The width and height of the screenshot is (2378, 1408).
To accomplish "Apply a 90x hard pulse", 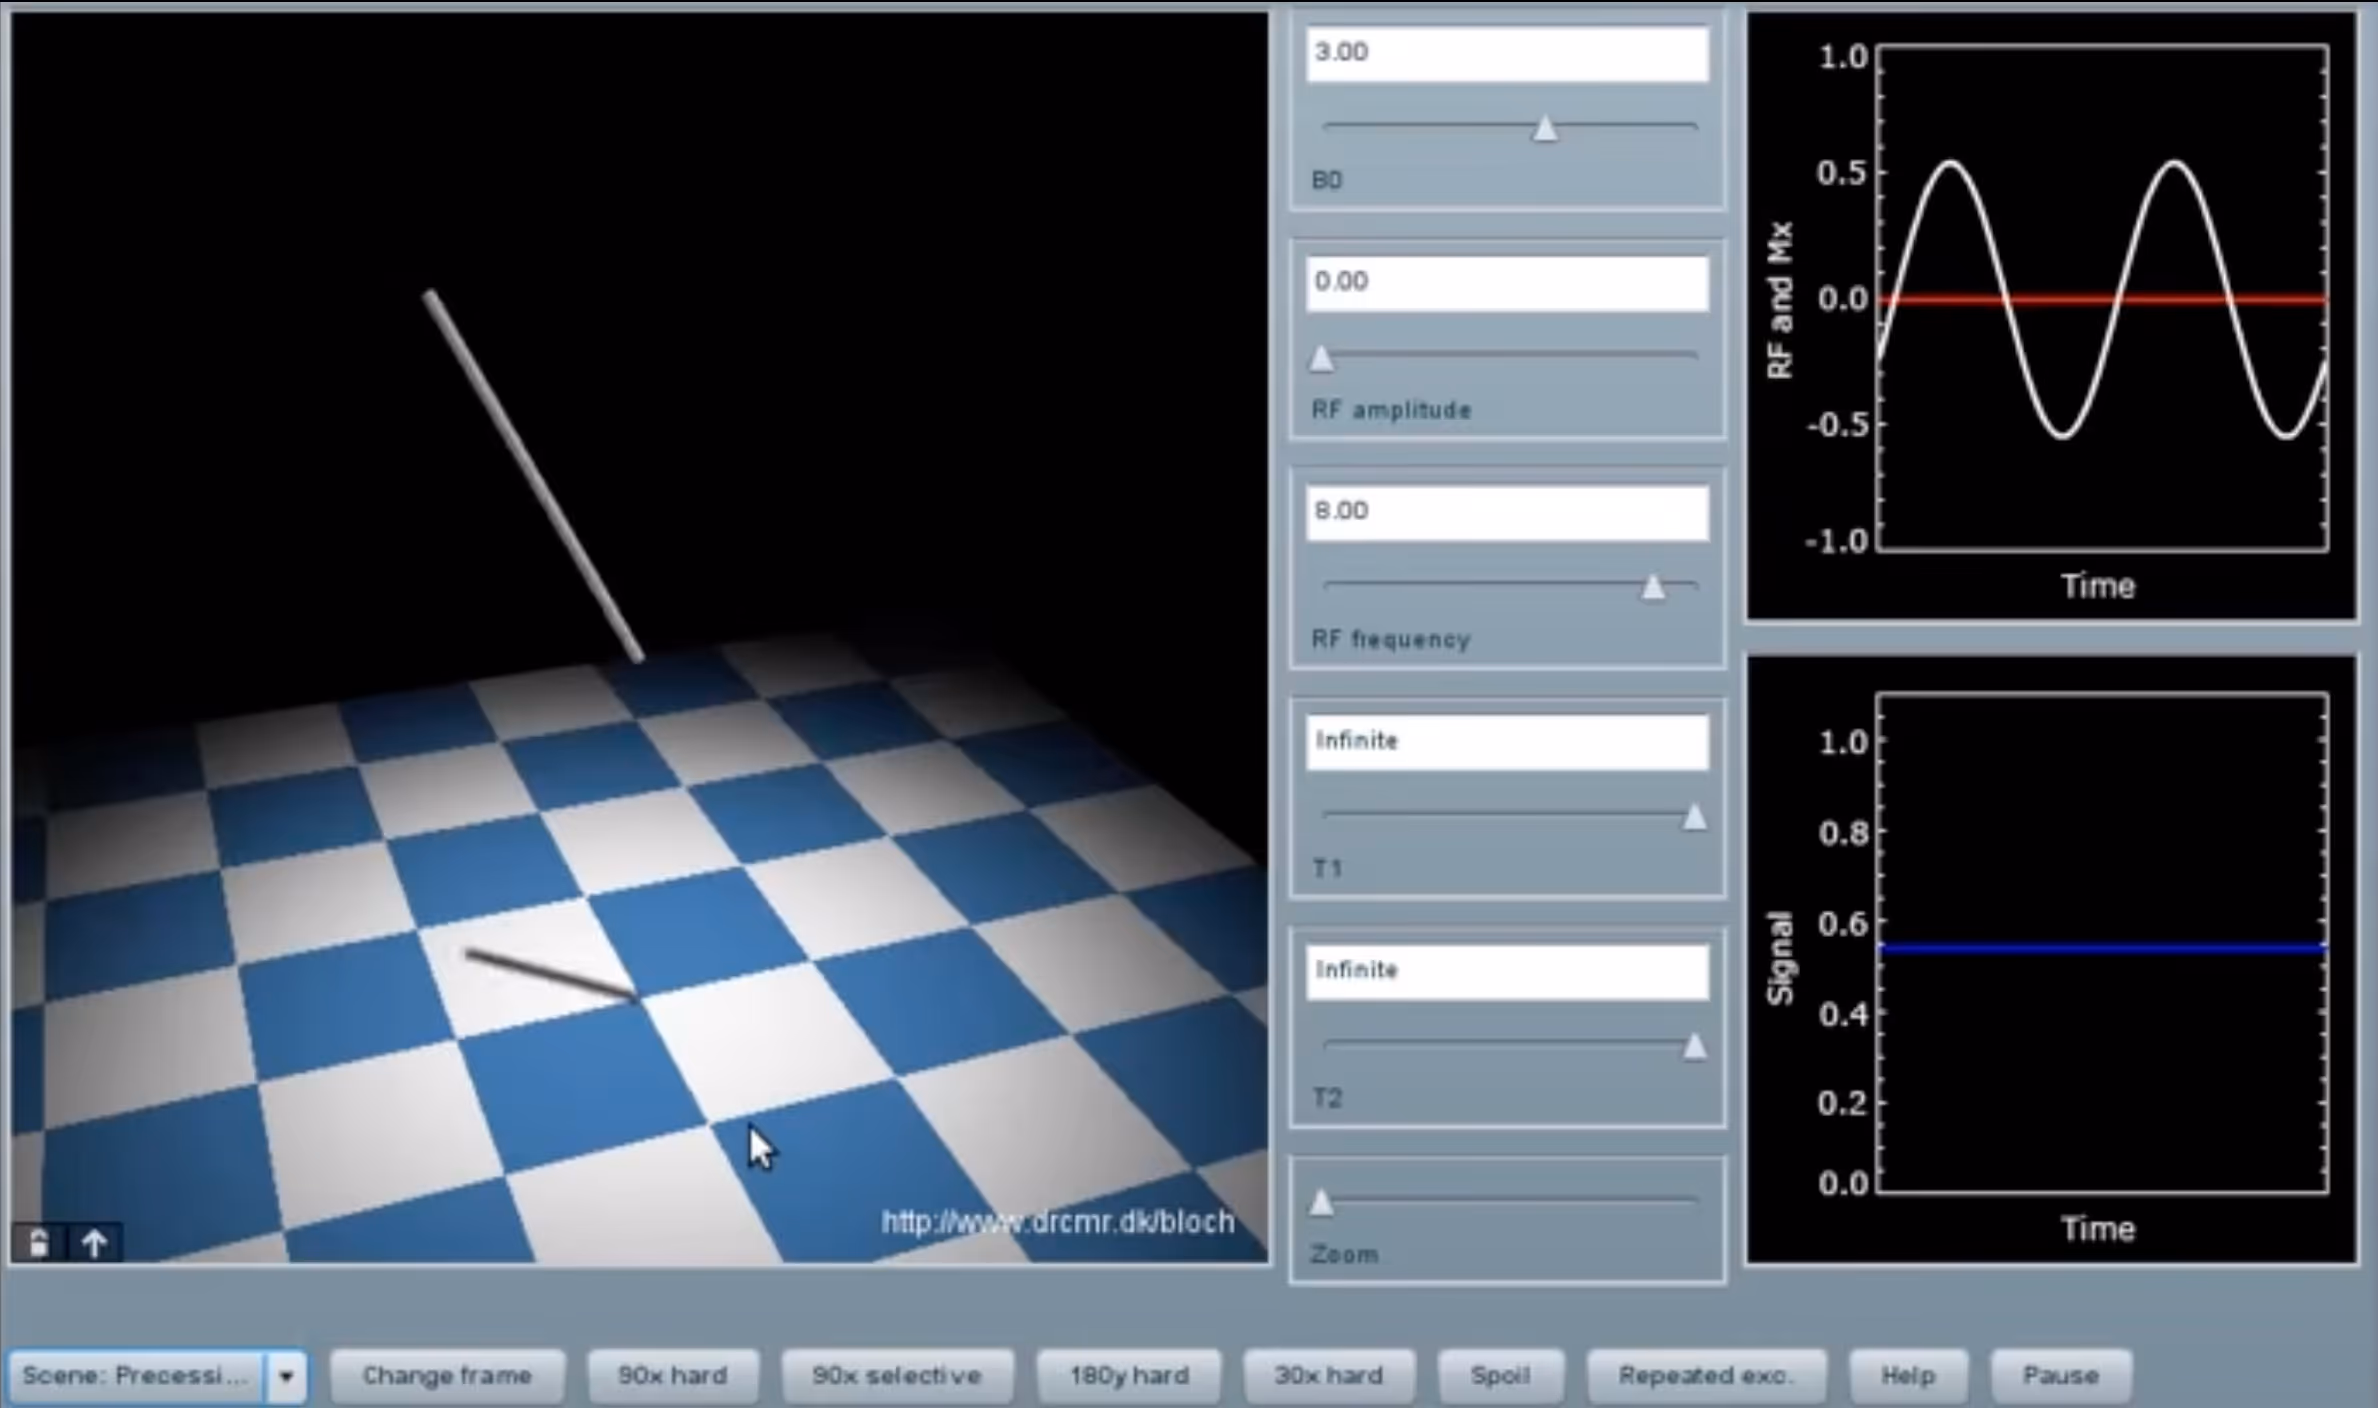I will 674,1375.
